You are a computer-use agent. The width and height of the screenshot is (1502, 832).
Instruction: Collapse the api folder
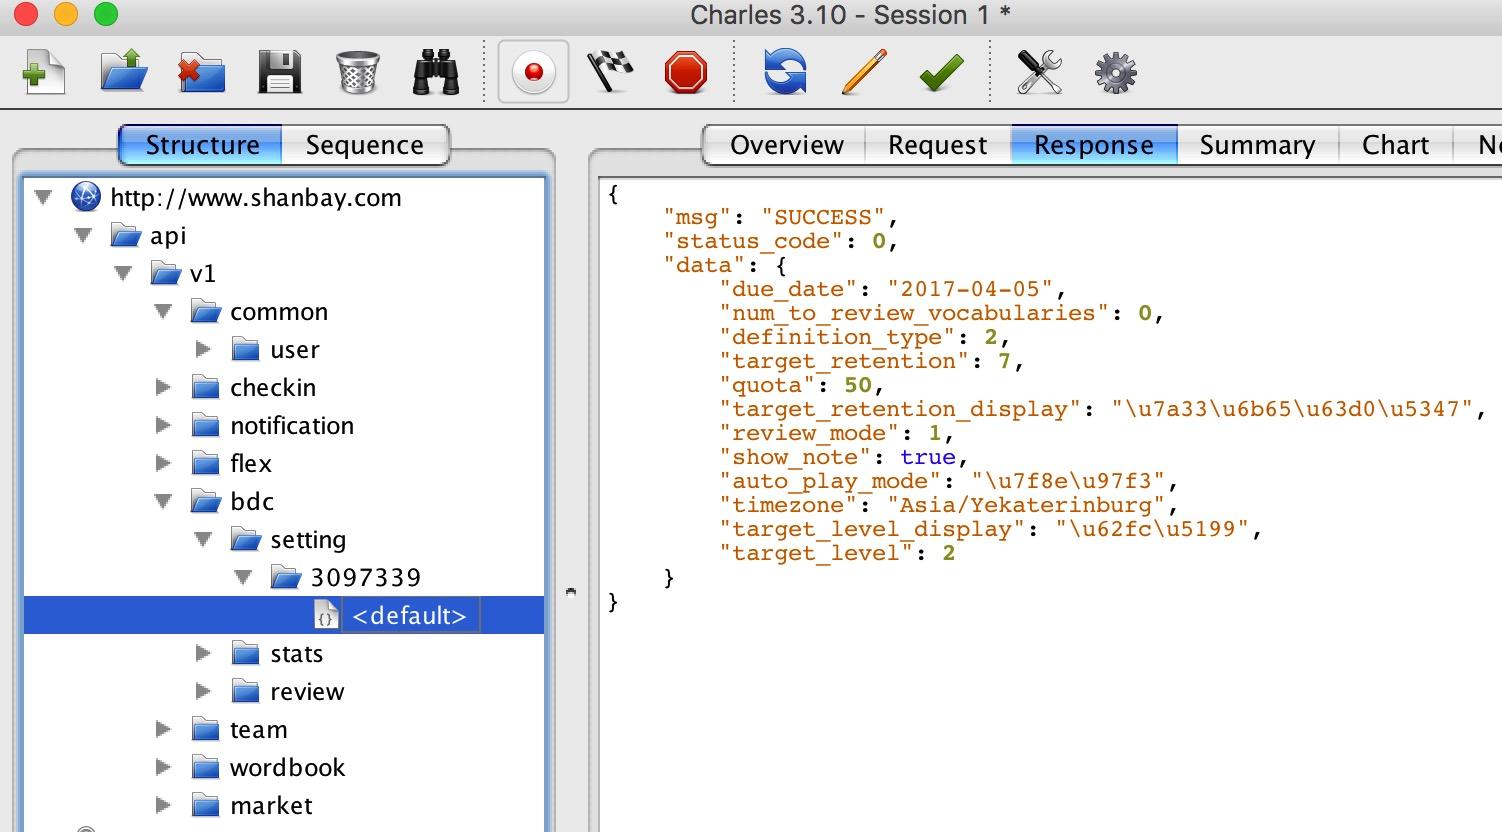[x=83, y=235]
